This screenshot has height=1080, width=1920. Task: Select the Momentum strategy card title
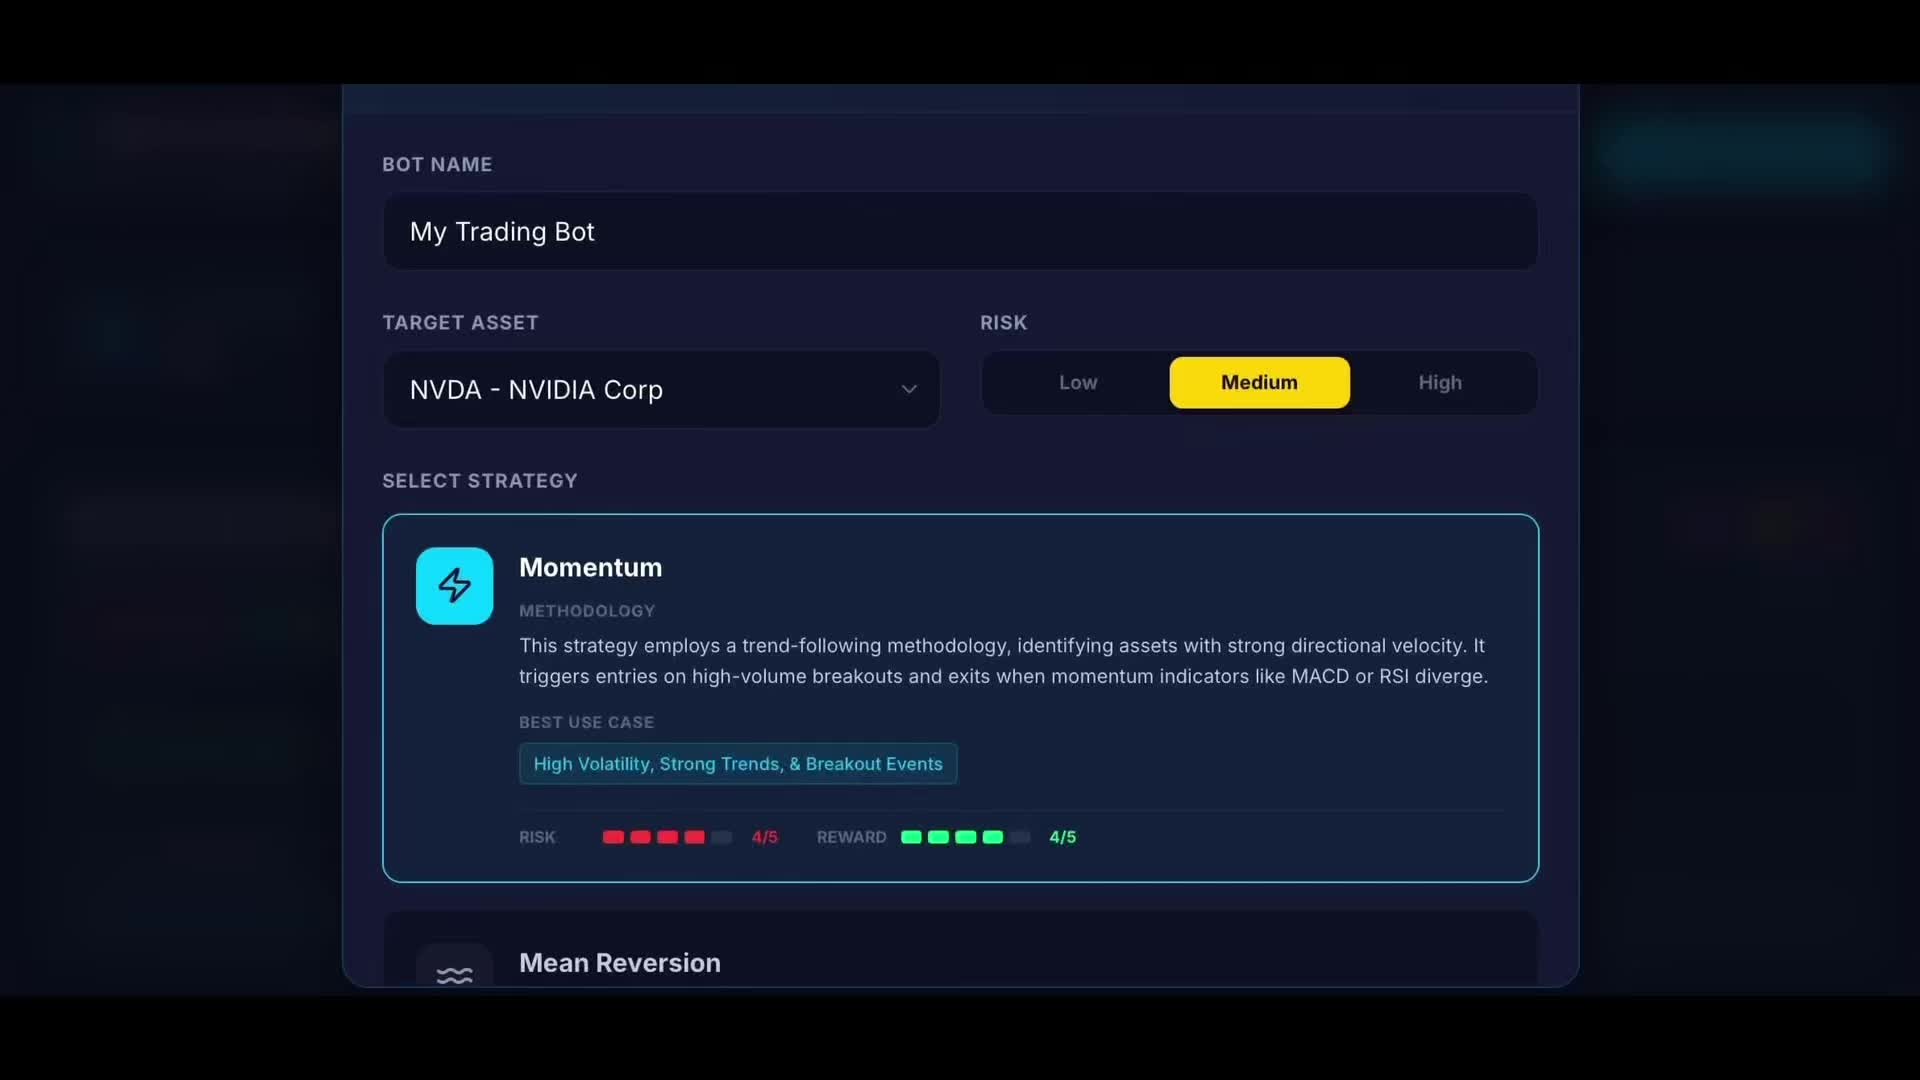click(590, 568)
